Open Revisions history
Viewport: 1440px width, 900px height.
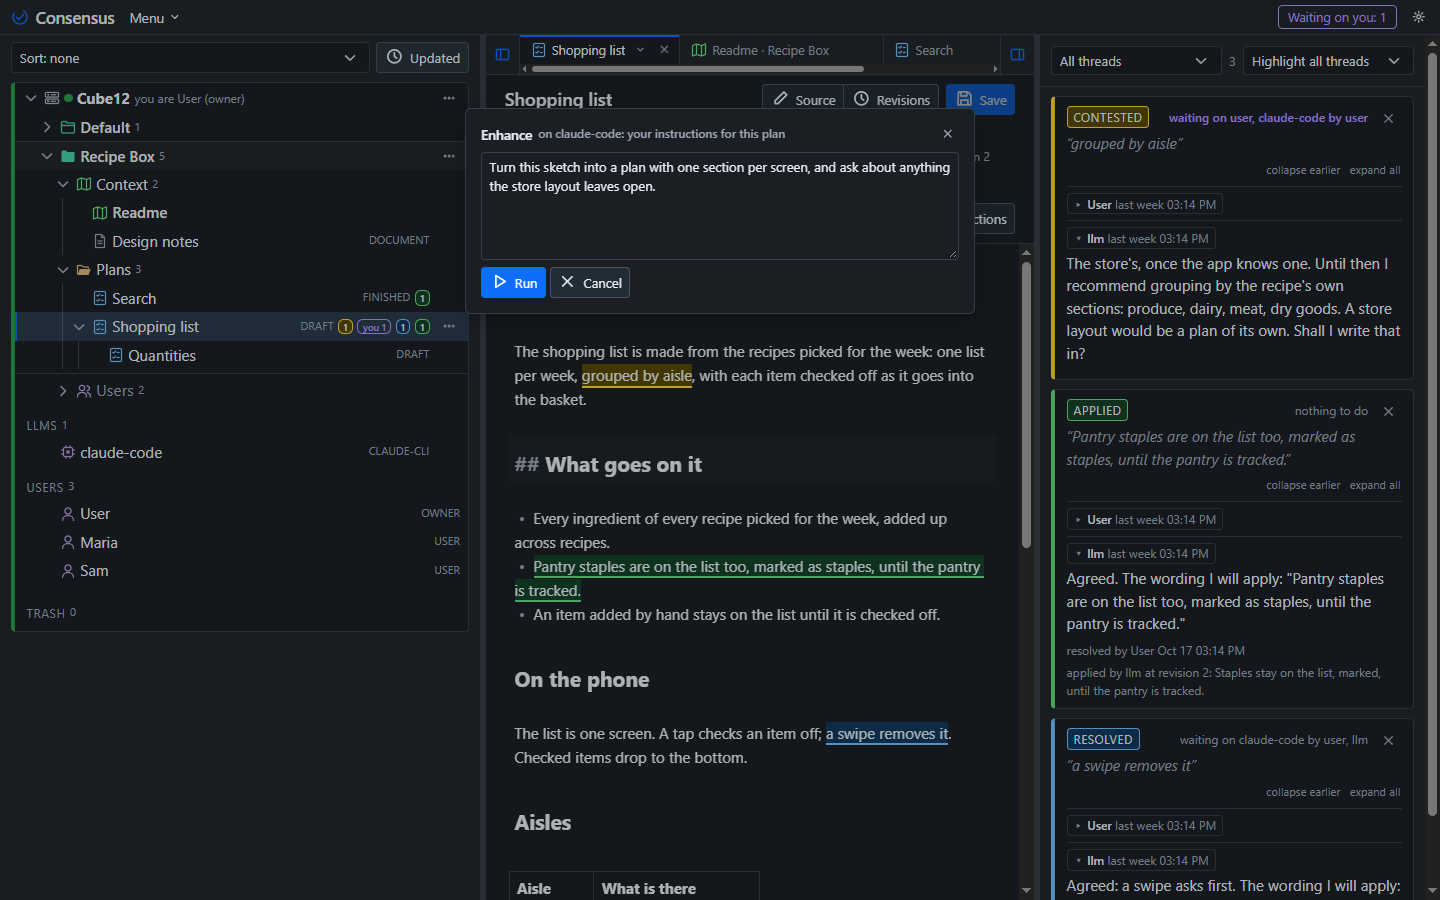click(x=892, y=100)
